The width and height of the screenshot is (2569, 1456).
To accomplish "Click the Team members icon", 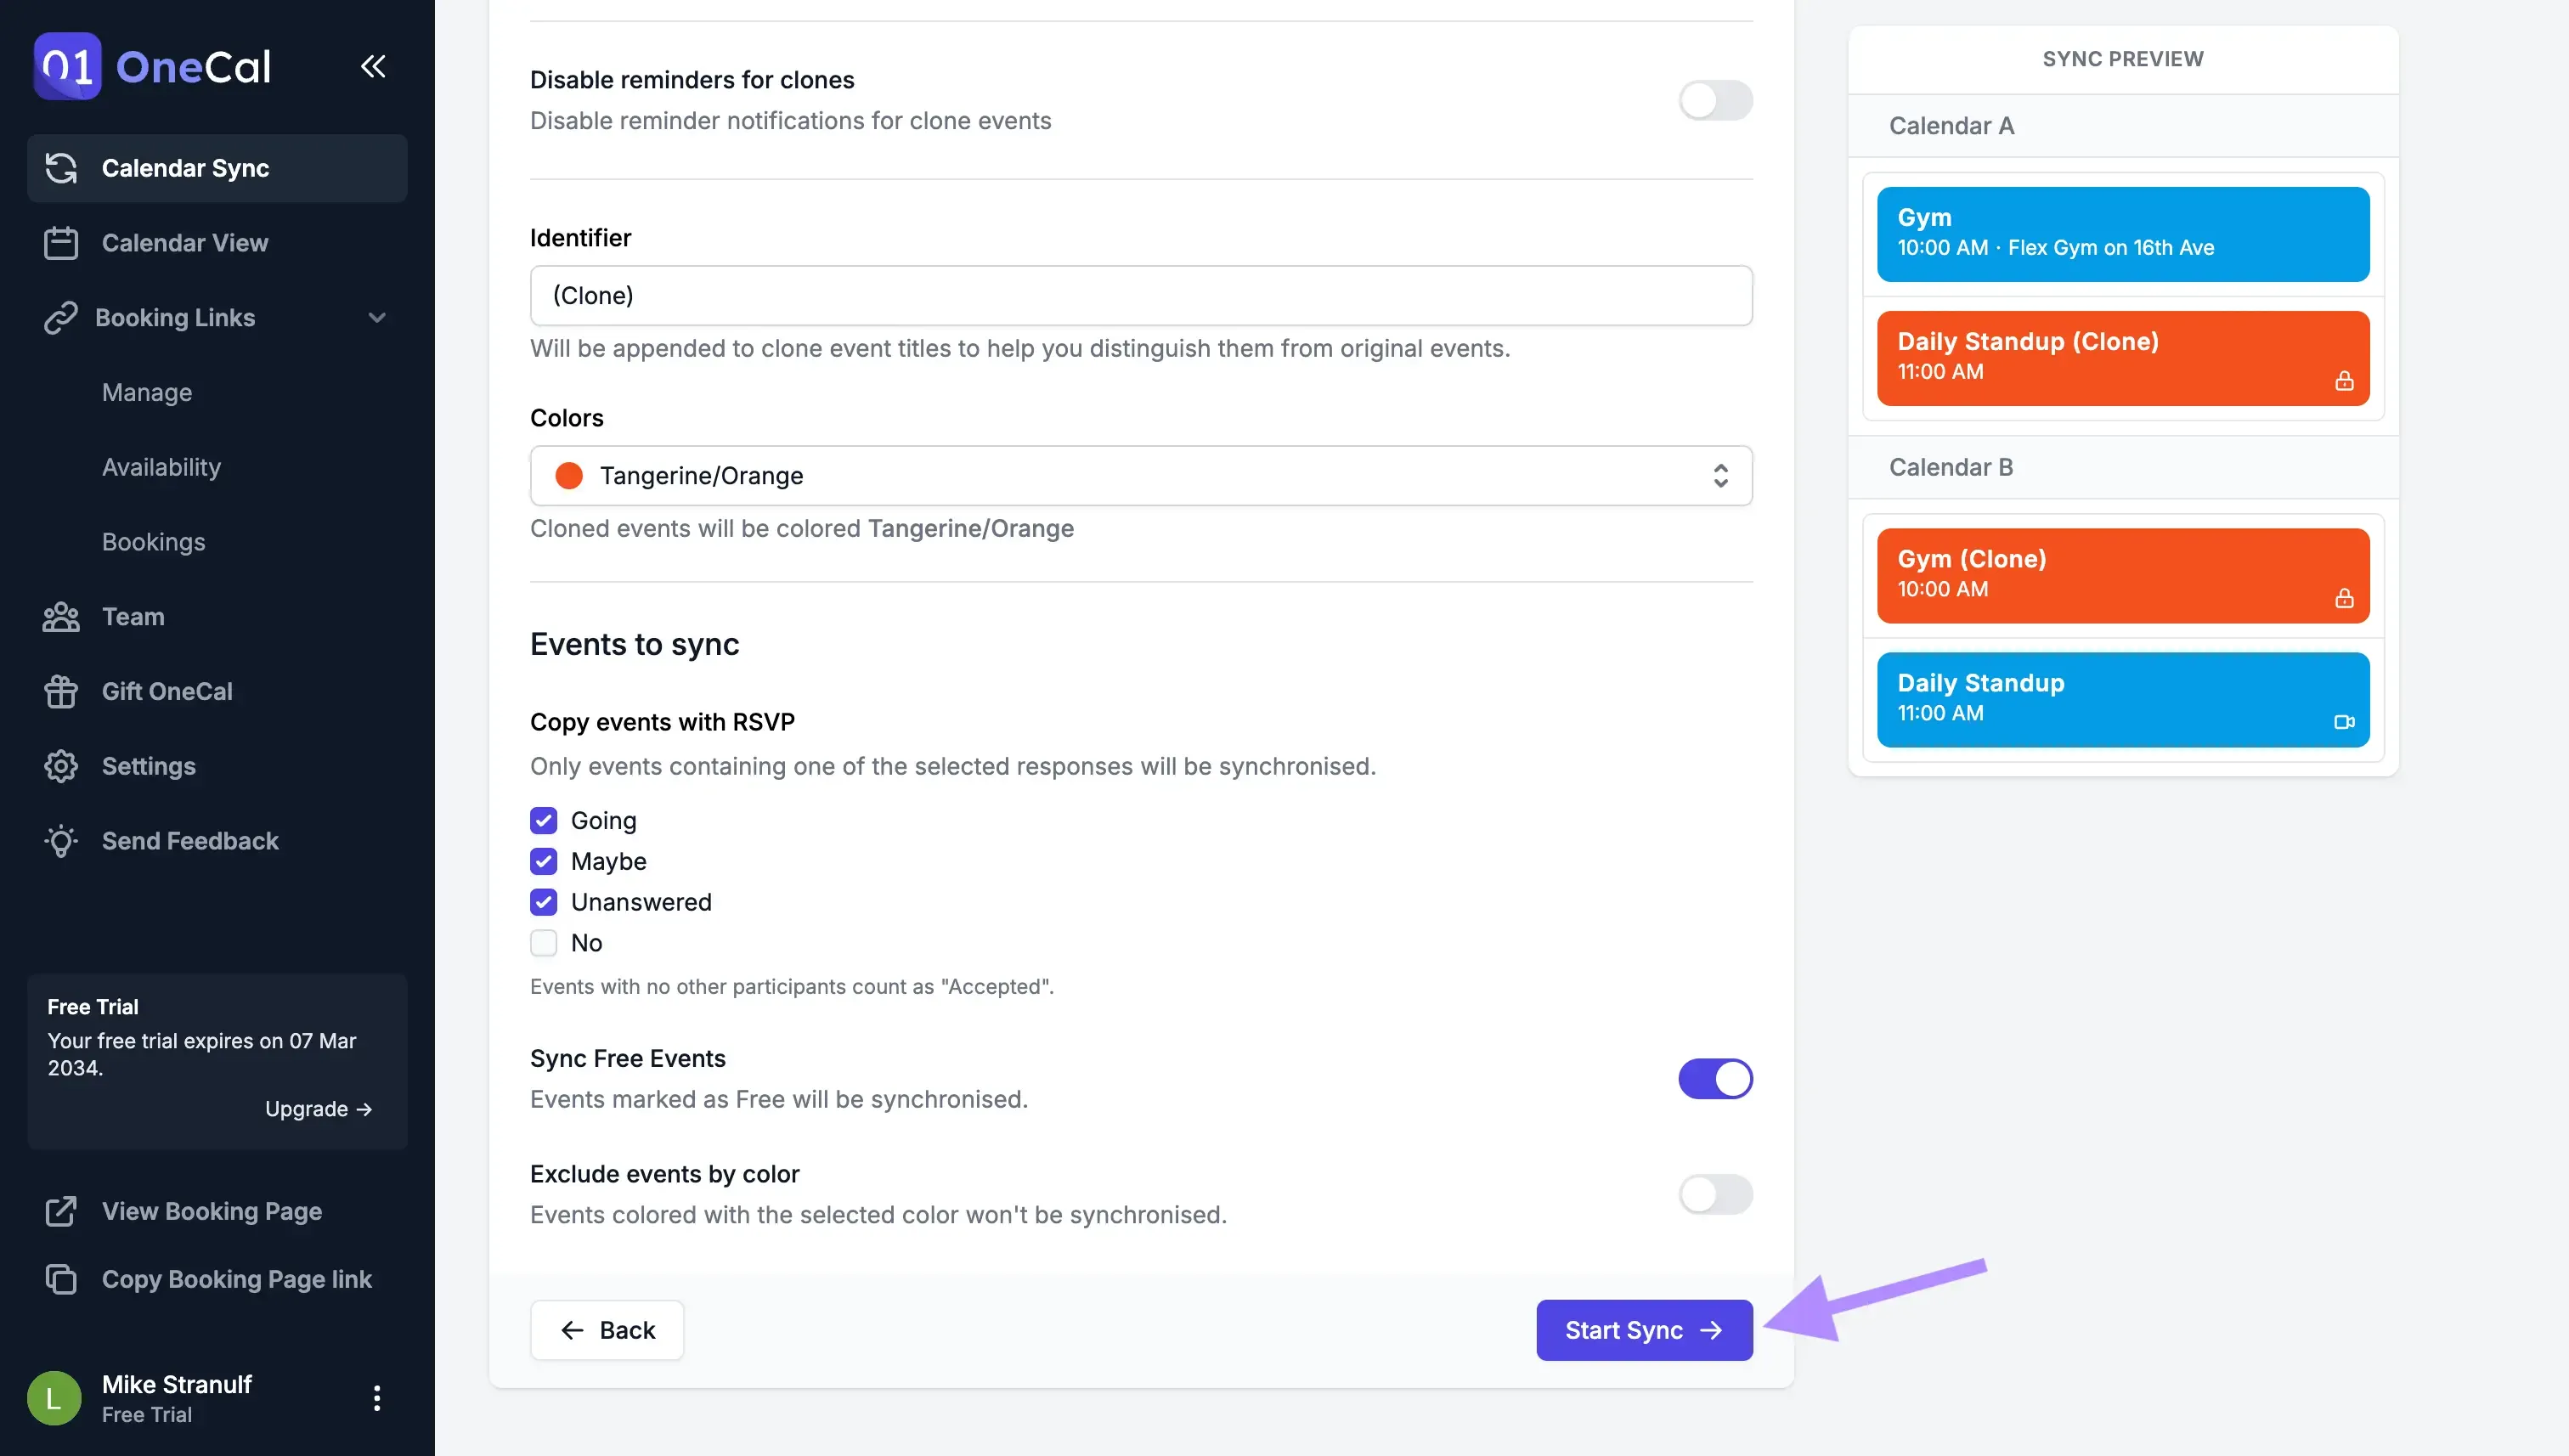I will (61, 616).
